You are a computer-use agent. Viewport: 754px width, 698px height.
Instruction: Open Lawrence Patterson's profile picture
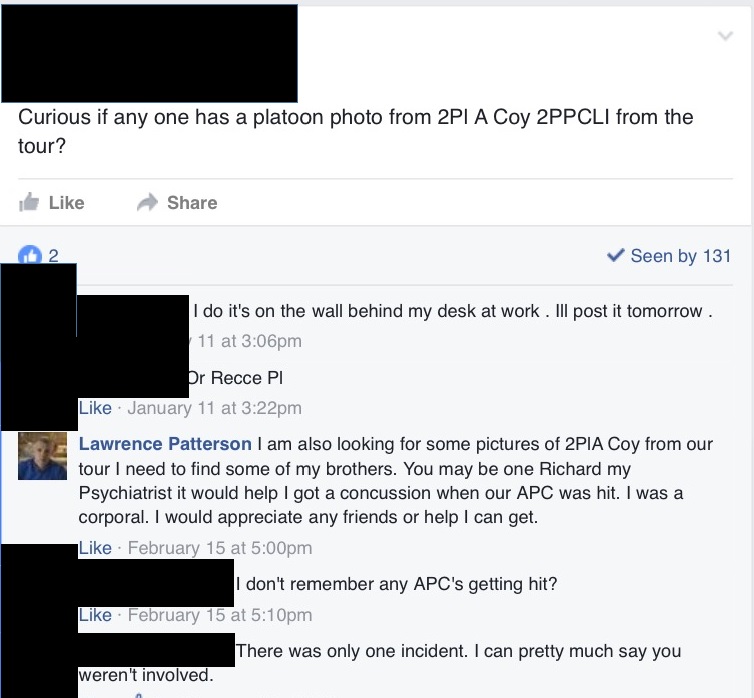pos(43,456)
